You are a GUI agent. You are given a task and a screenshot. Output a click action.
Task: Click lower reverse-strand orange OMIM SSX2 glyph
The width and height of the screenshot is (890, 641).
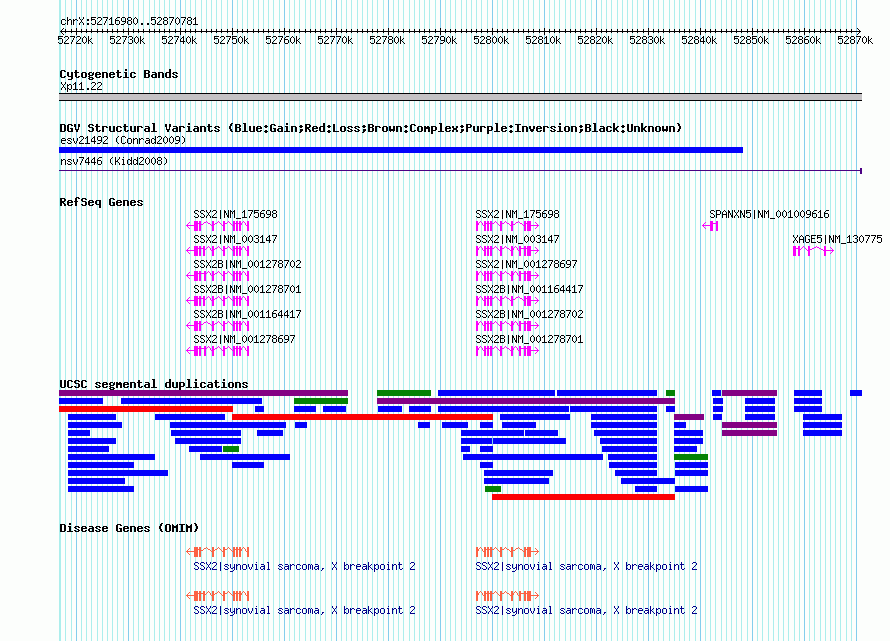[x=218, y=596]
